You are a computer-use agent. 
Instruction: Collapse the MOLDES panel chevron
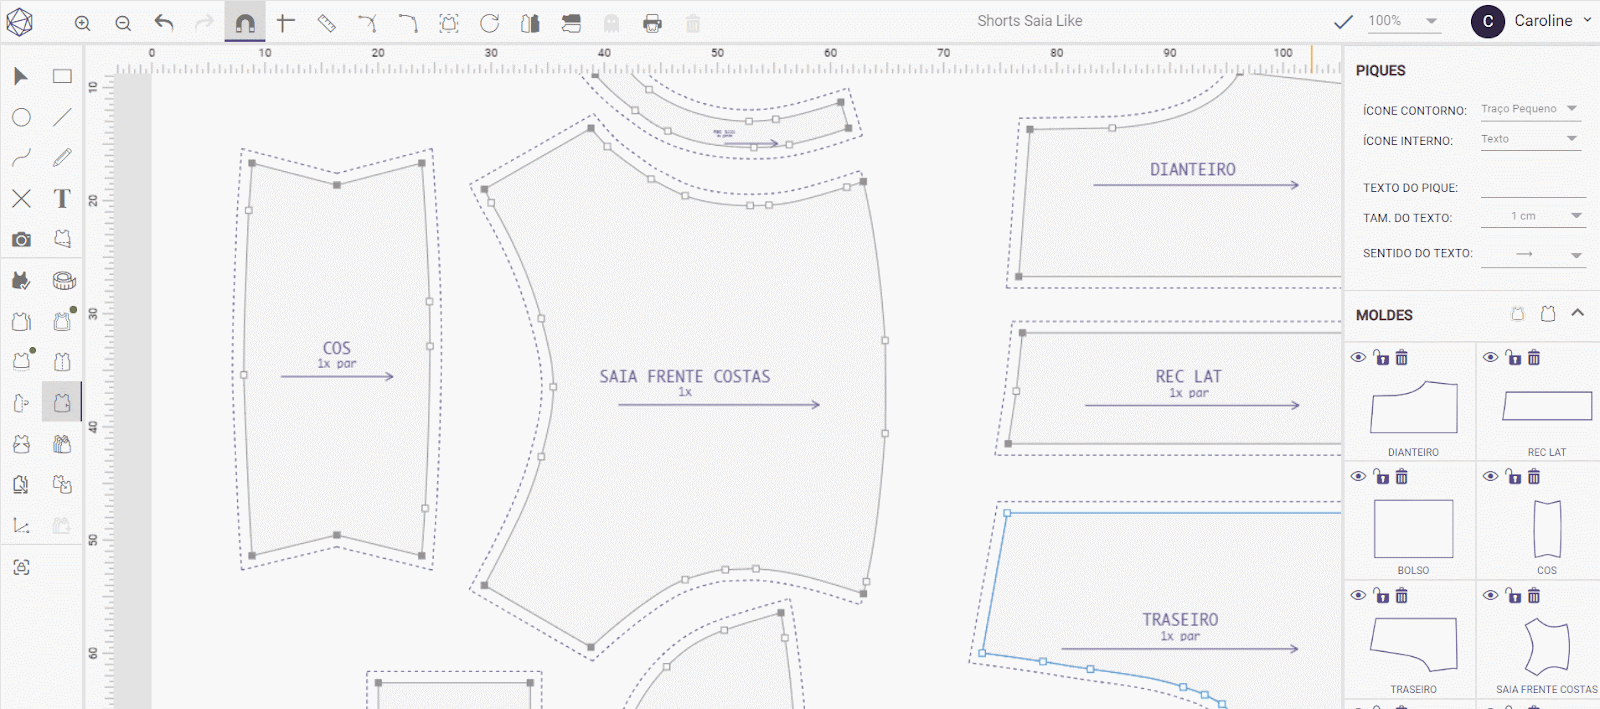1578,313
